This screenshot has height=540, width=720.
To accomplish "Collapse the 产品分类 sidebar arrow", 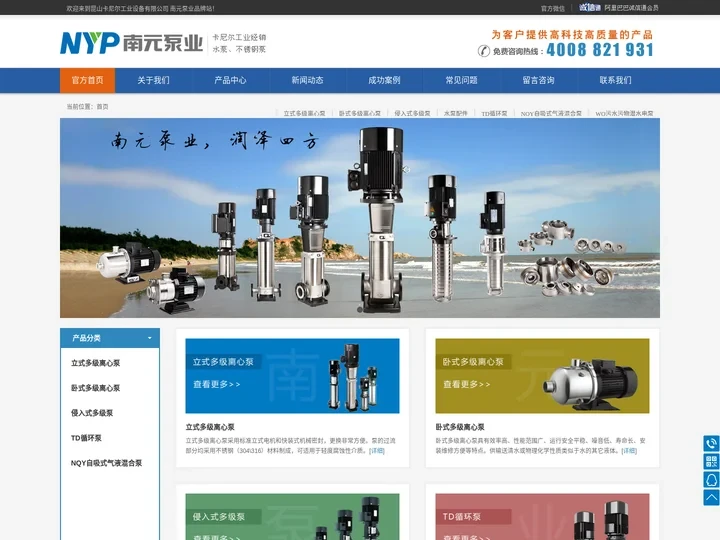I will coord(150,338).
